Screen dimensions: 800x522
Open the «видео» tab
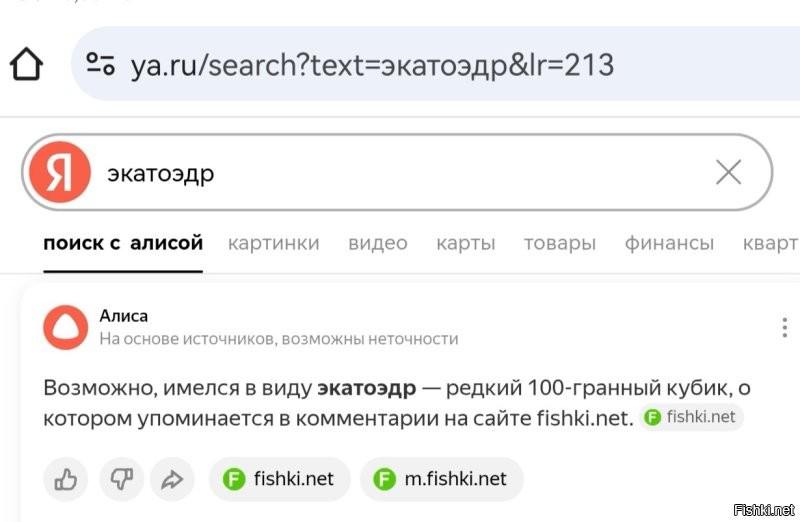point(377,243)
